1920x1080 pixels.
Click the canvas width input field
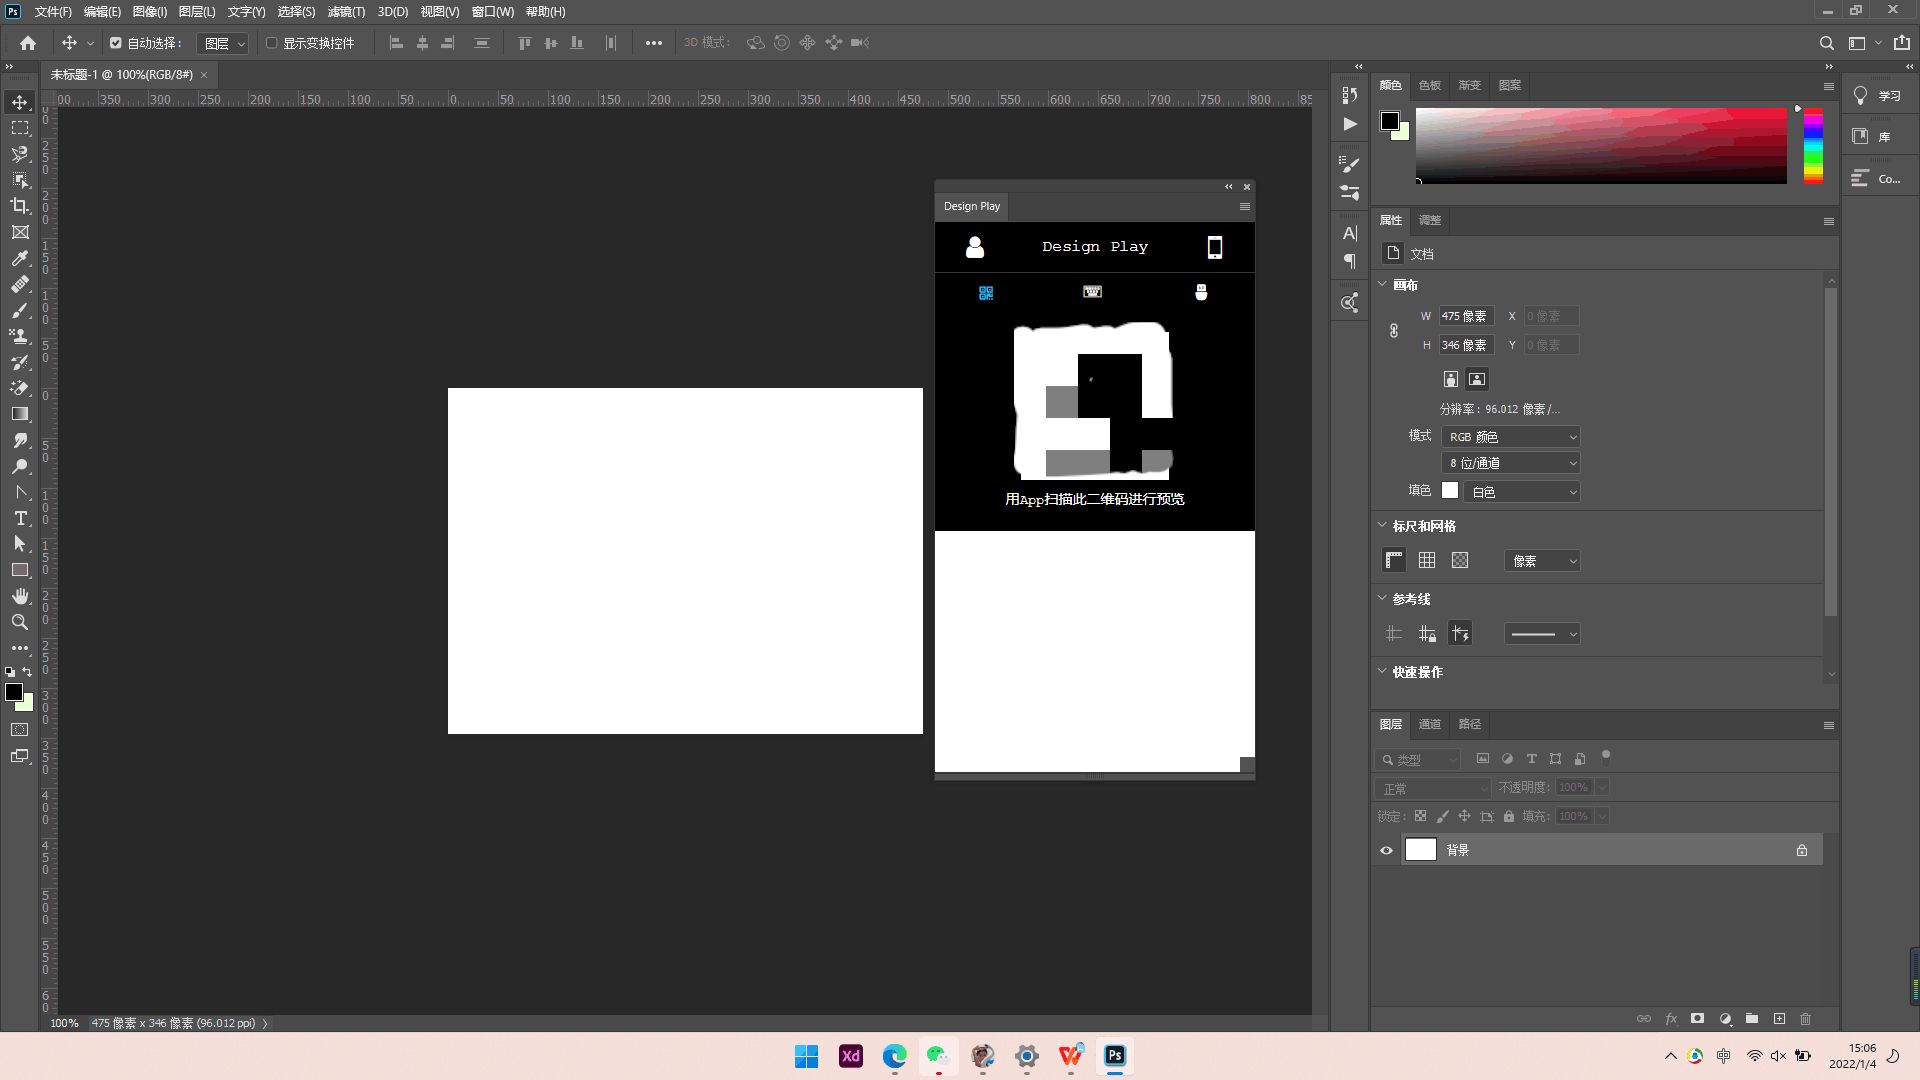pyautogui.click(x=1465, y=316)
